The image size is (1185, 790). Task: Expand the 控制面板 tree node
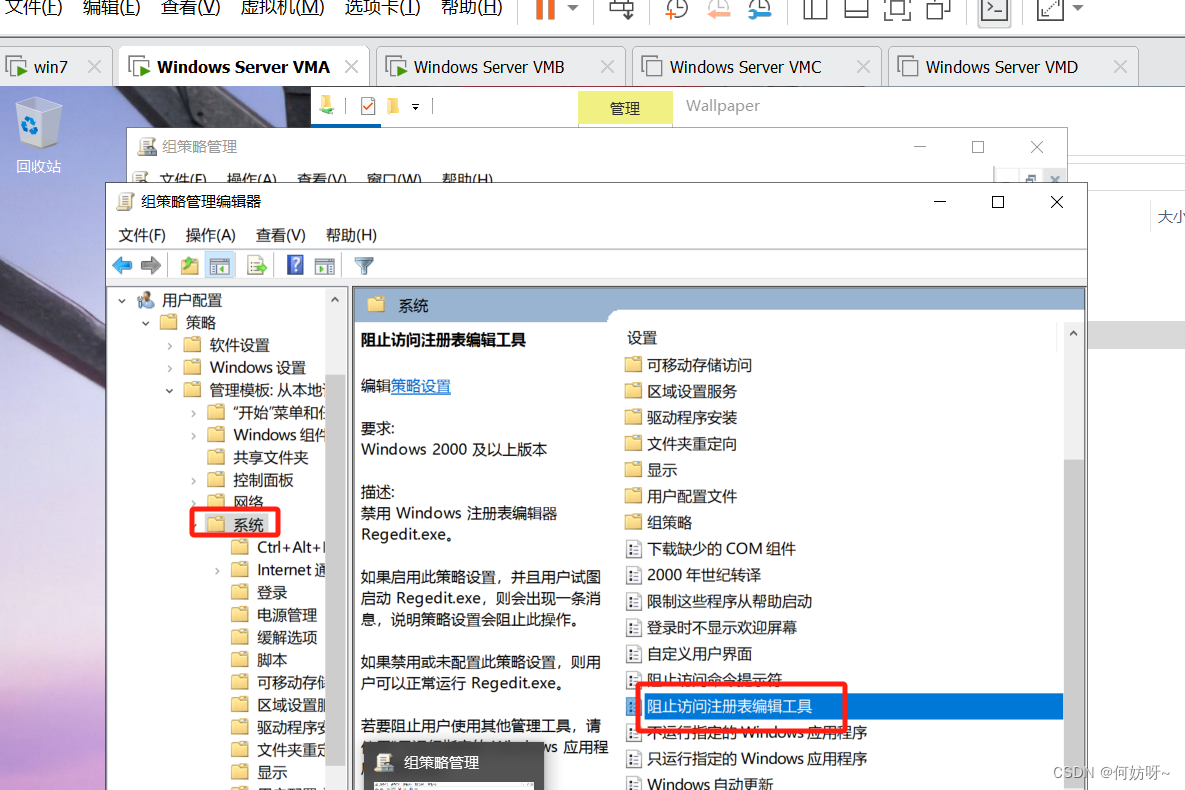193,481
